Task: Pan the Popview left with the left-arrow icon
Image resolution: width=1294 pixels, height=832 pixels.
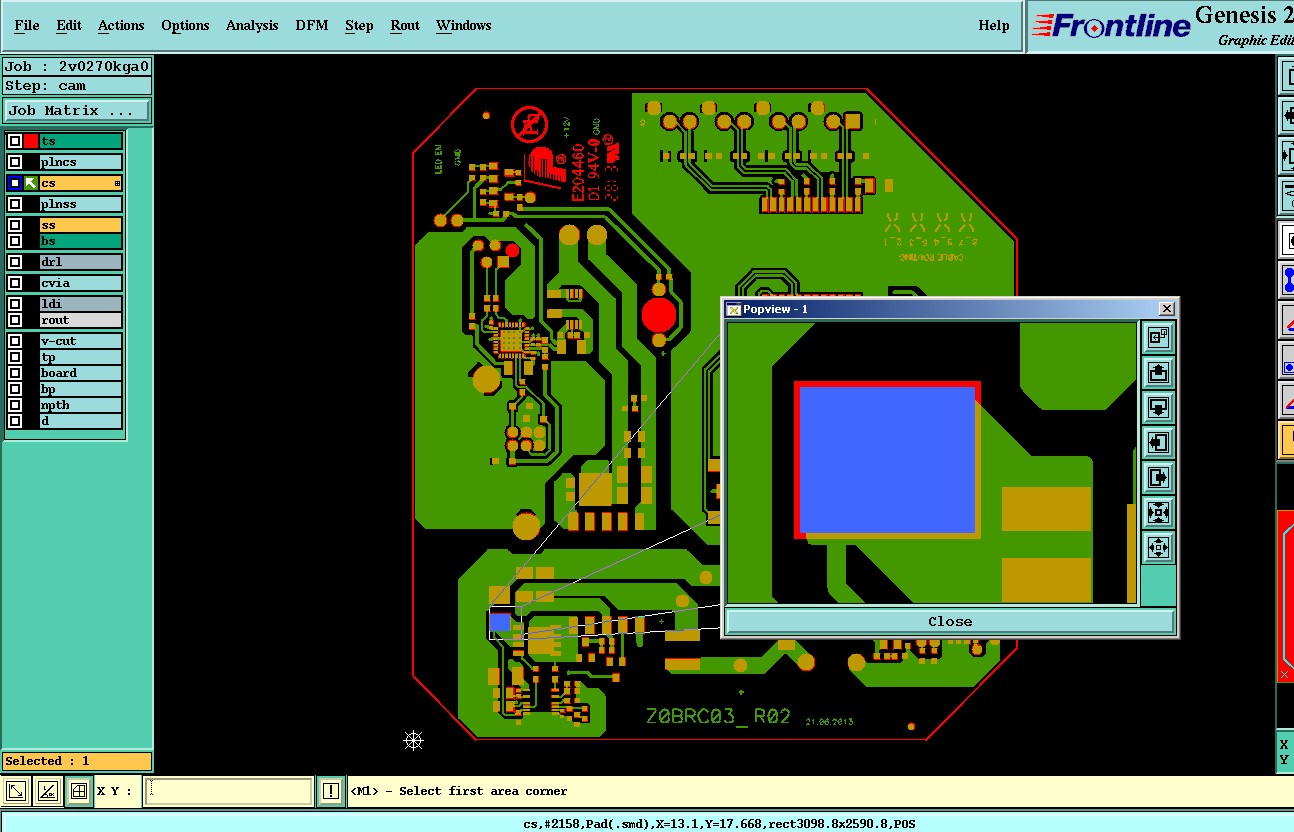Action: [x=1158, y=442]
